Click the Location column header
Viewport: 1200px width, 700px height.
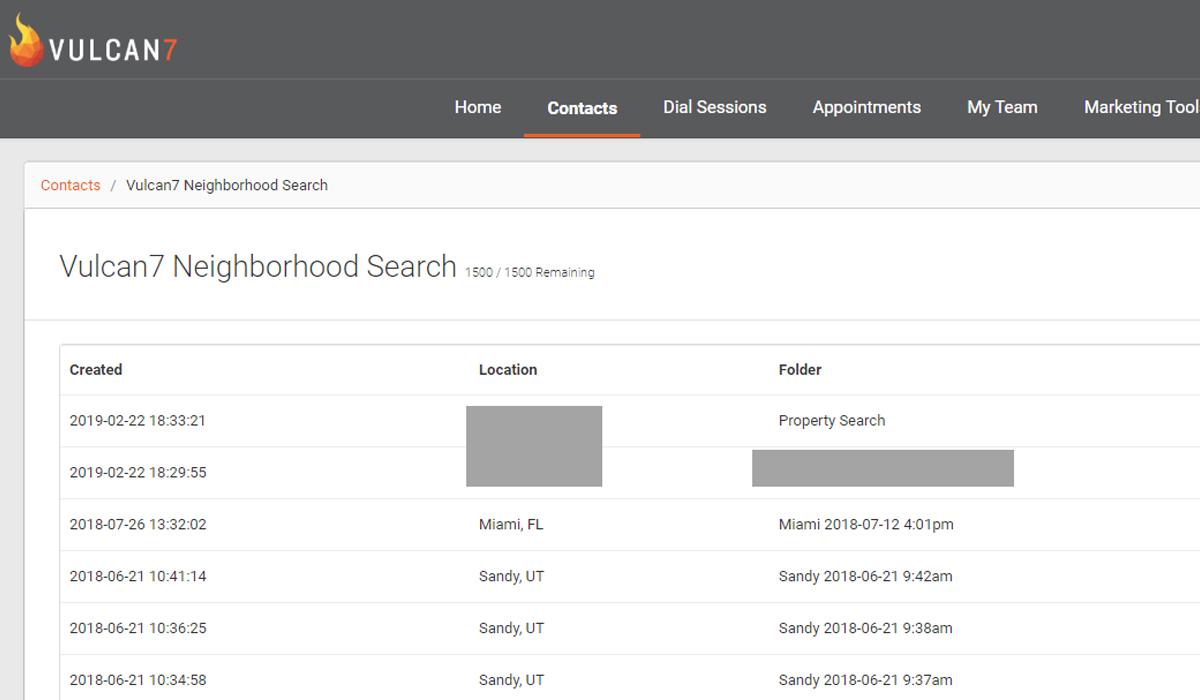(x=508, y=370)
